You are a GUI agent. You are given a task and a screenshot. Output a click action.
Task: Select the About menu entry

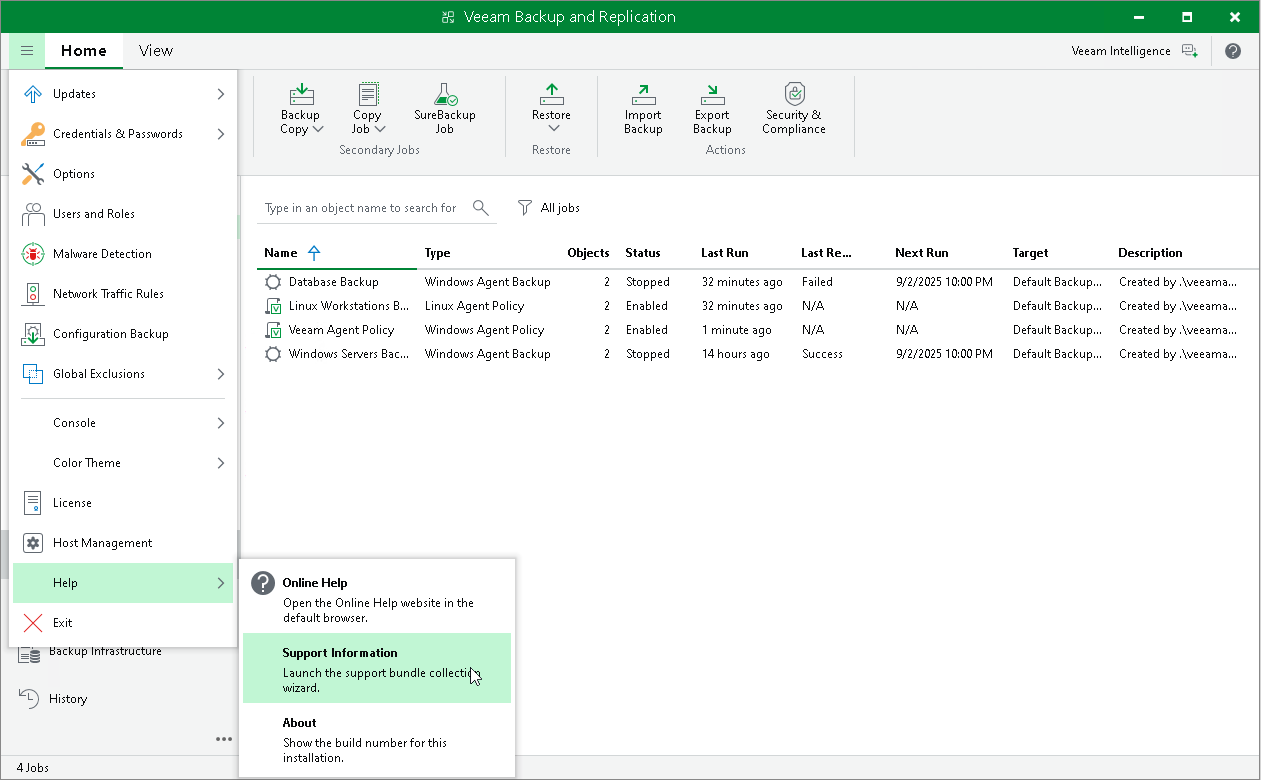click(x=377, y=738)
